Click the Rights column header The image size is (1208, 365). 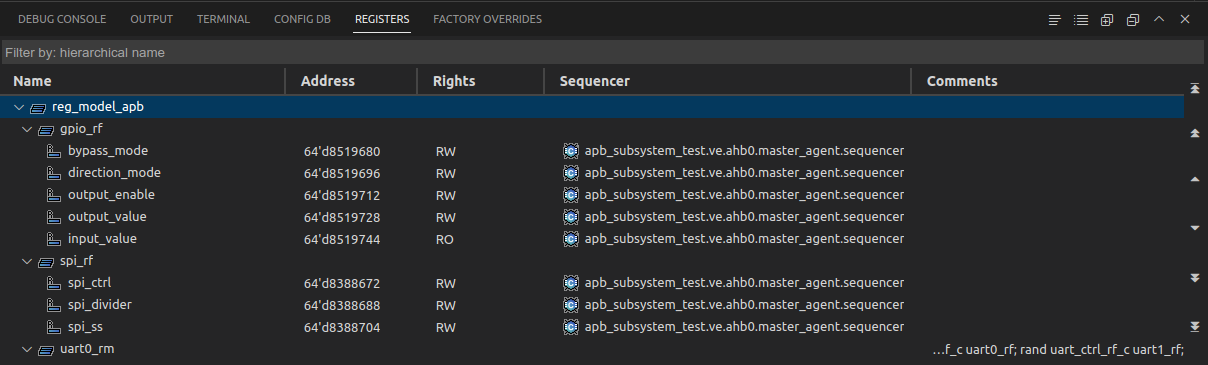click(481, 81)
